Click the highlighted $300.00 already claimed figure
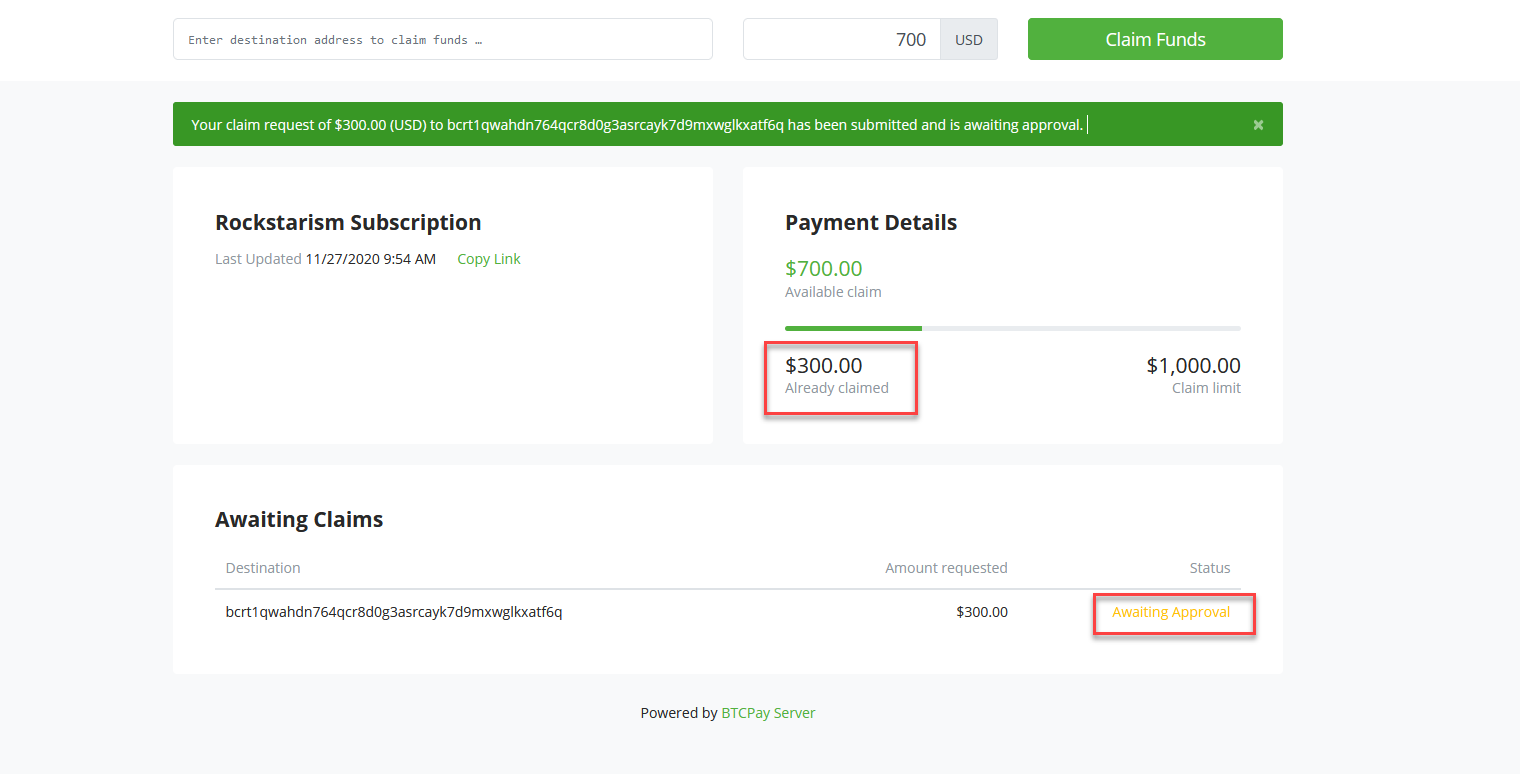 tap(824, 365)
